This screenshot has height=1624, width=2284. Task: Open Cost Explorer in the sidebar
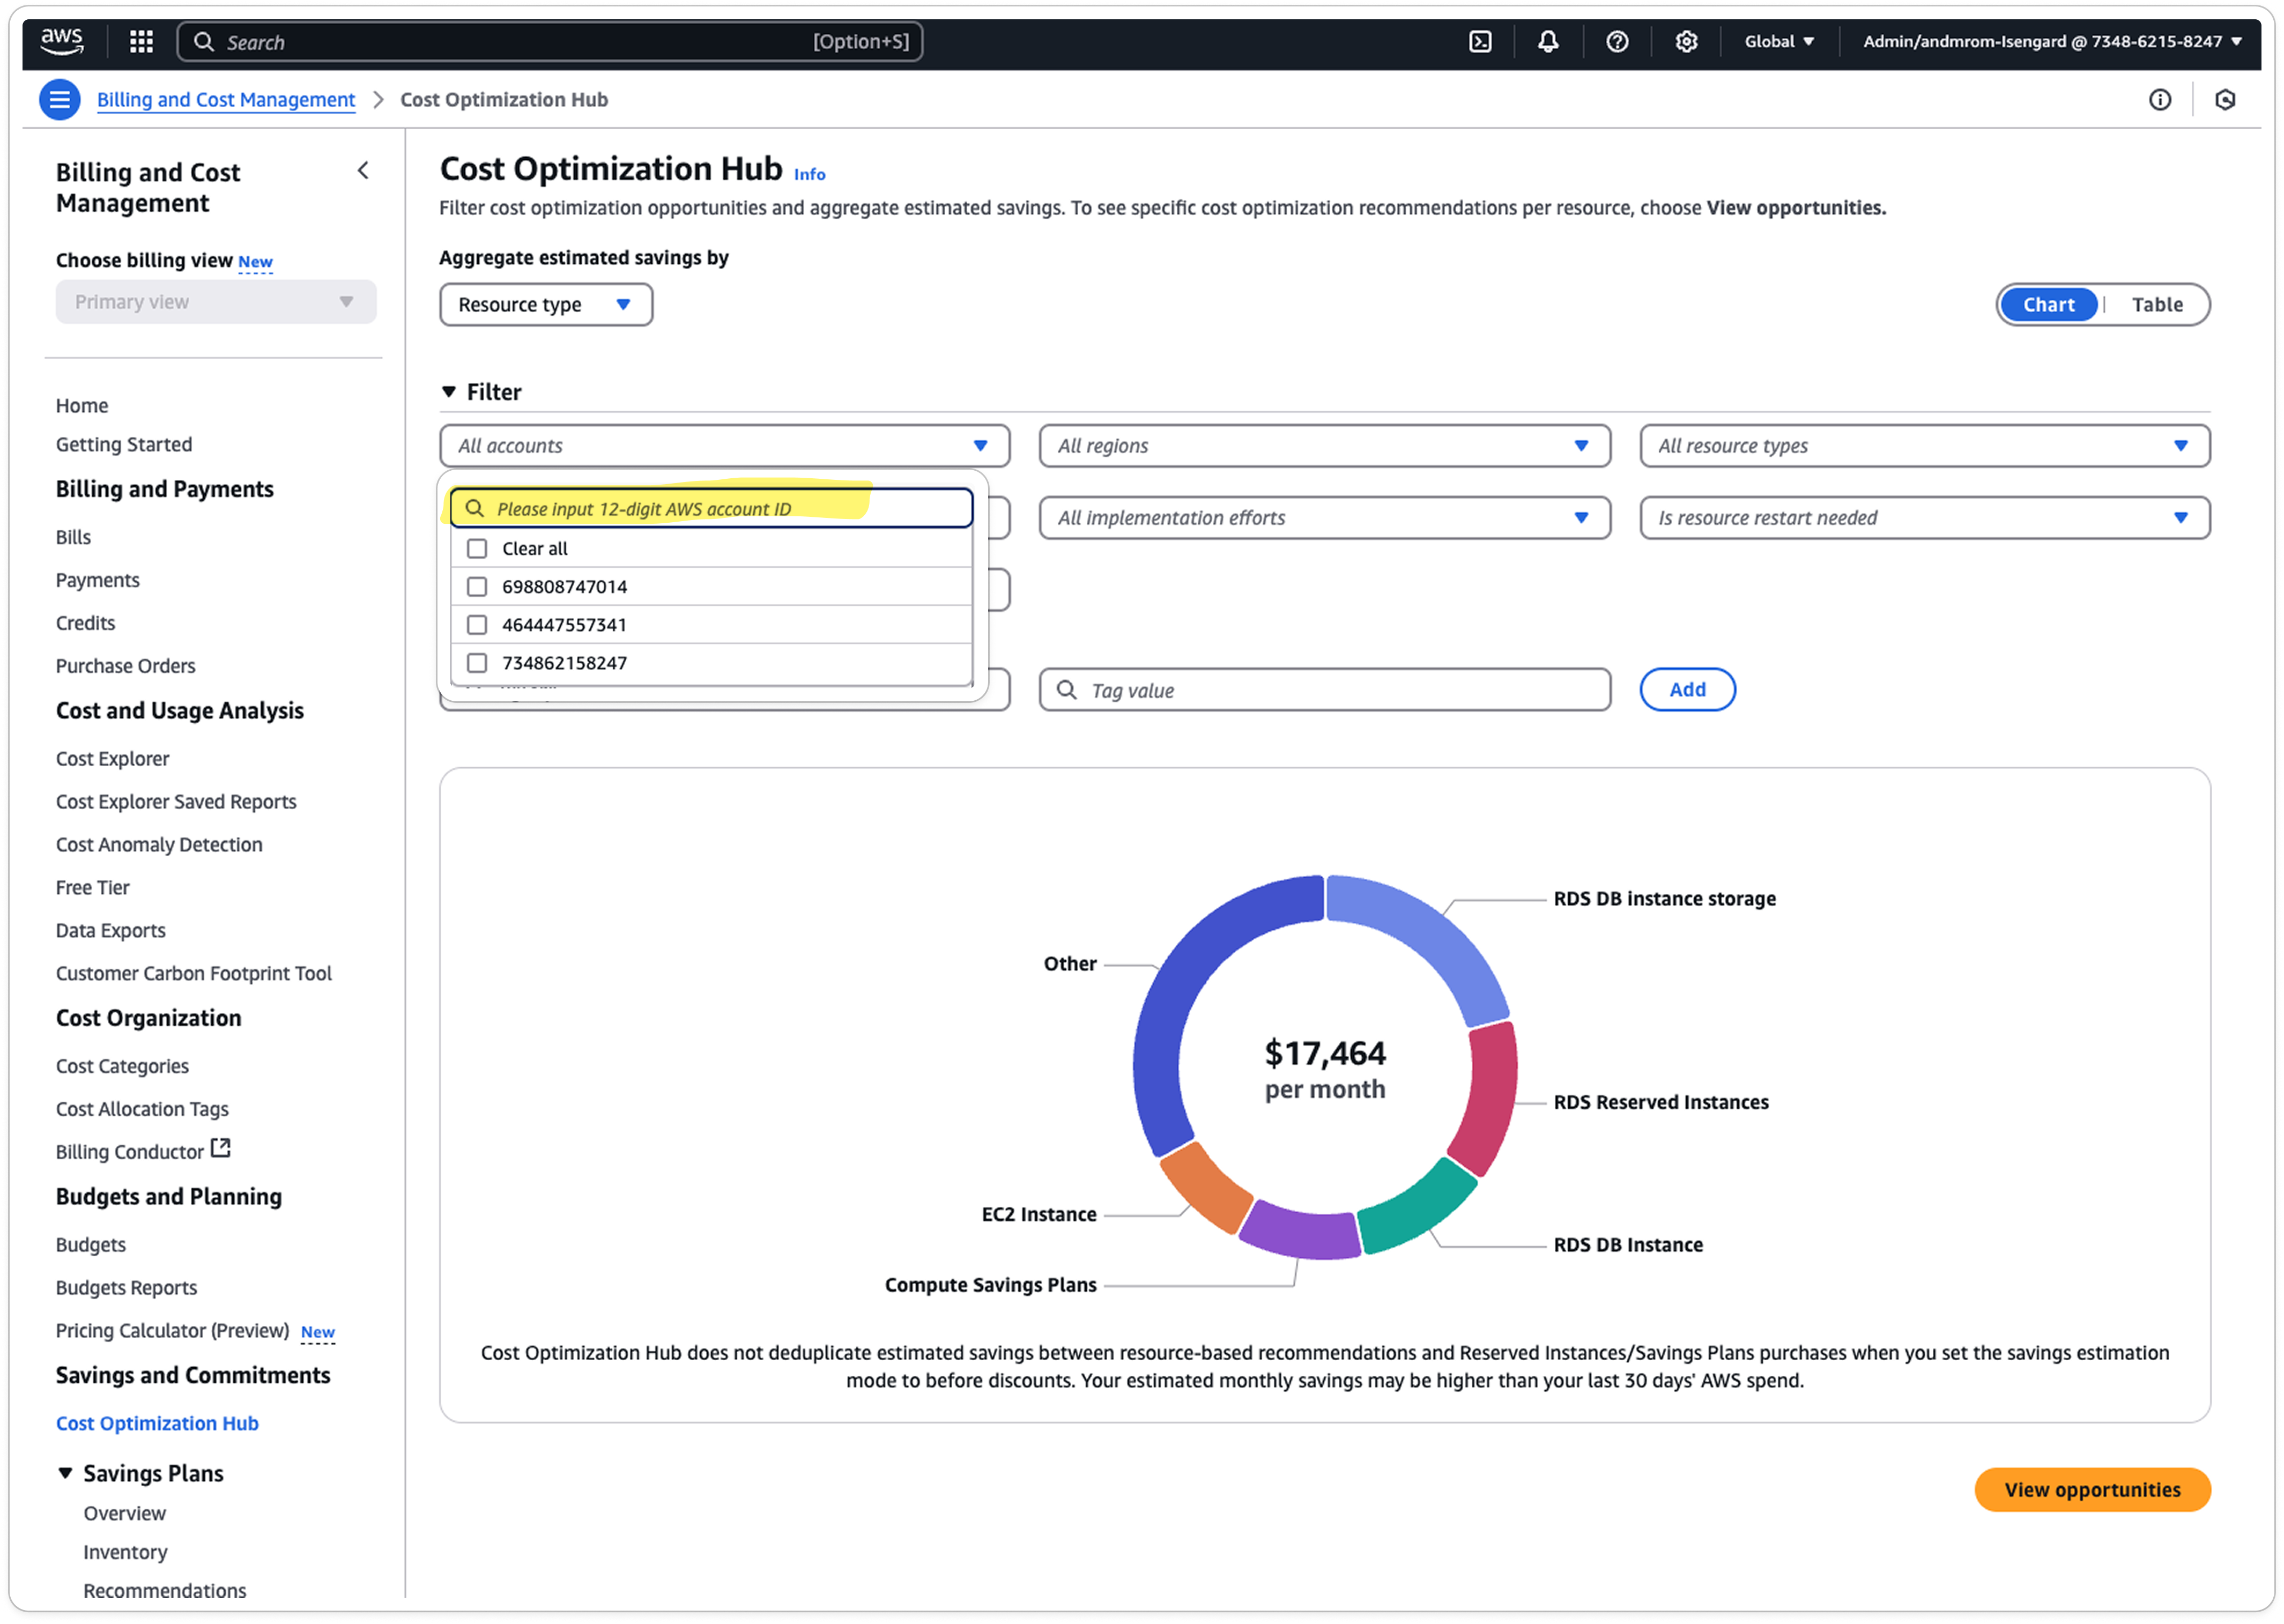coord(112,759)
